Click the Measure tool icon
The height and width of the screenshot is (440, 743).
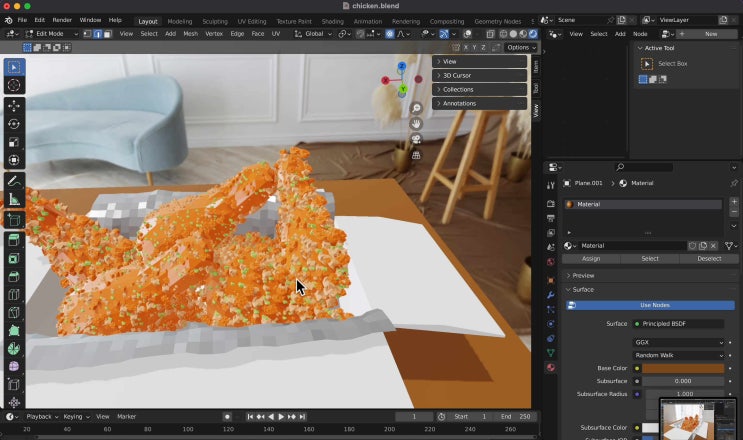[x=14, y=200]
